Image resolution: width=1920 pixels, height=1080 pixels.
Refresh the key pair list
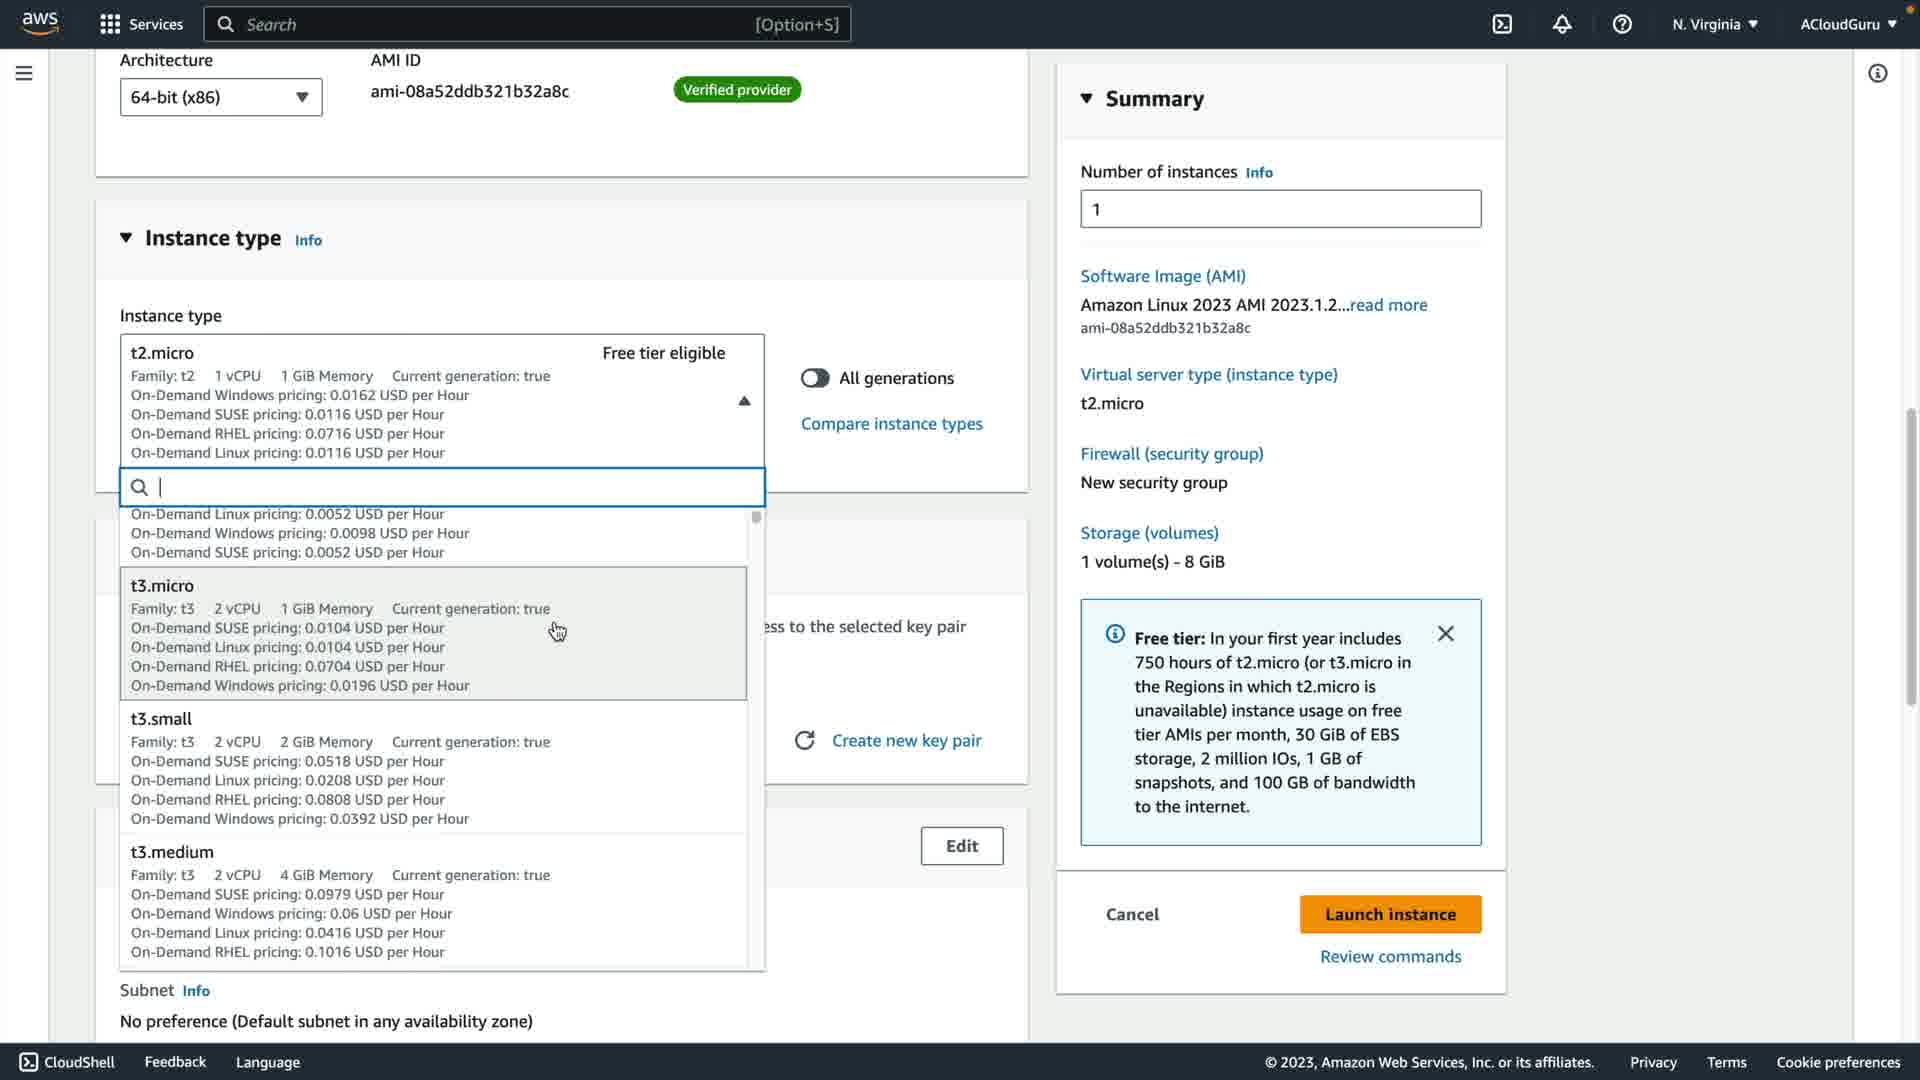point(804,741)
